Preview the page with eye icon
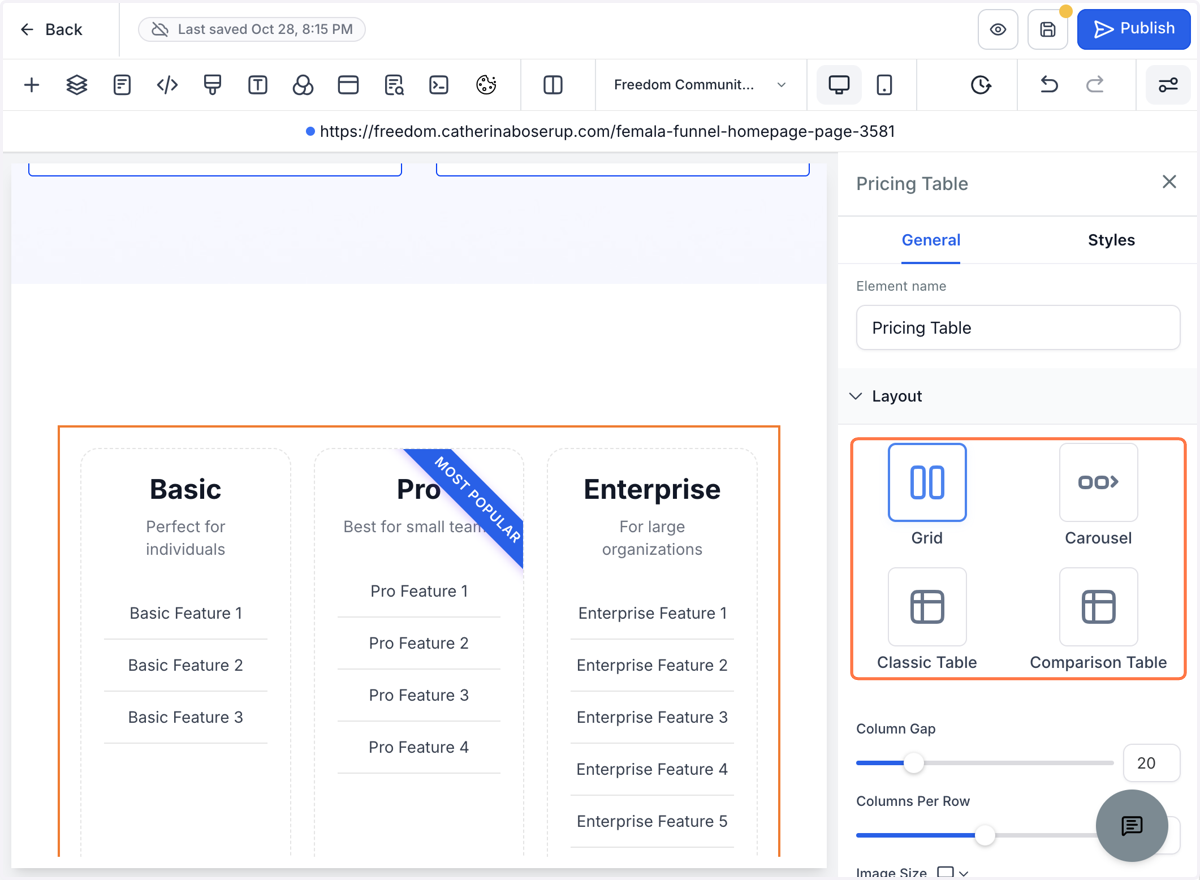Image resolution: width=1200 pixels, height=880 pixels. click(998, 30)
